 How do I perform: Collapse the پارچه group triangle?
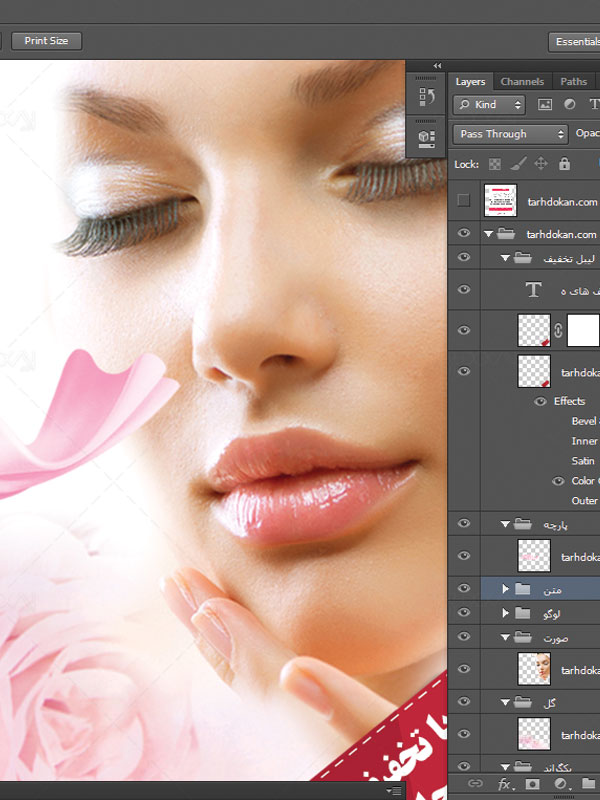505,524
